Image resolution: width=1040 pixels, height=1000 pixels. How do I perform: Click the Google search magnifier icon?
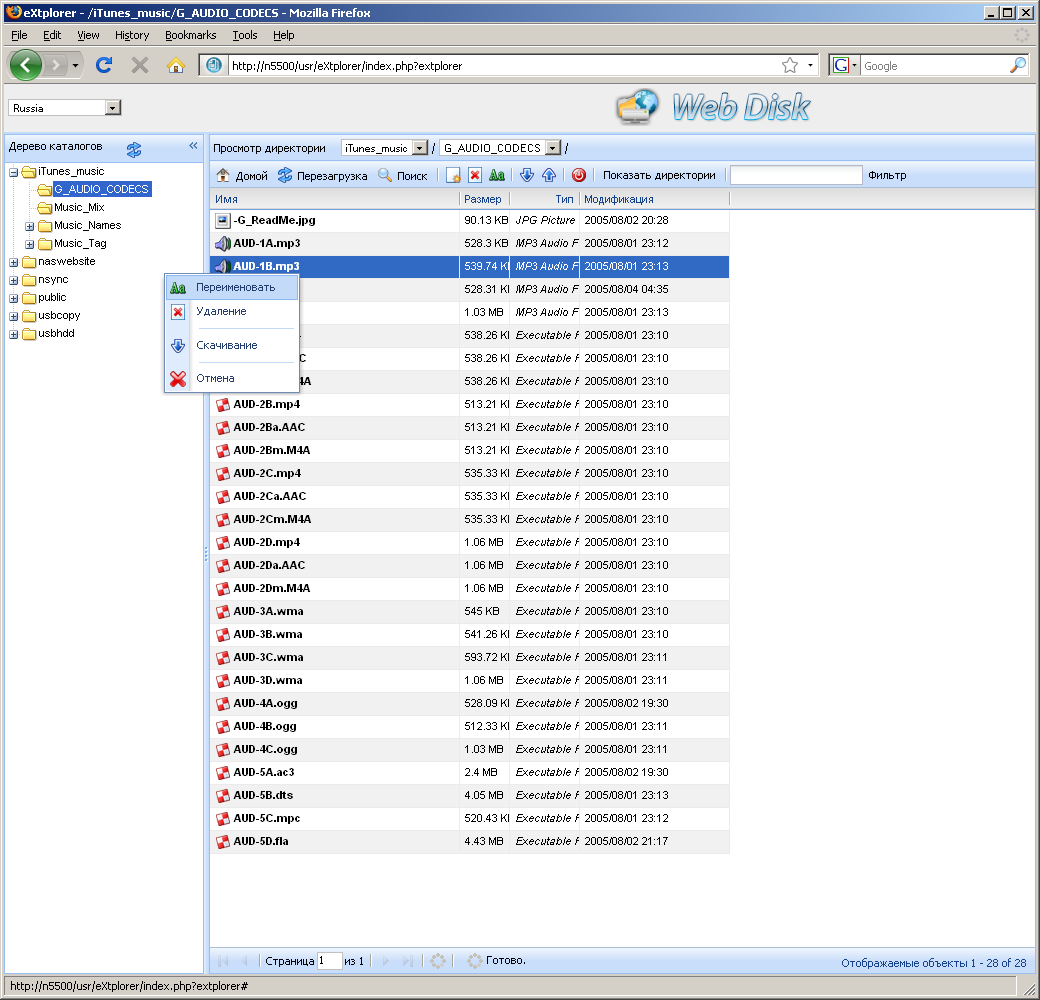(1017, 65)
